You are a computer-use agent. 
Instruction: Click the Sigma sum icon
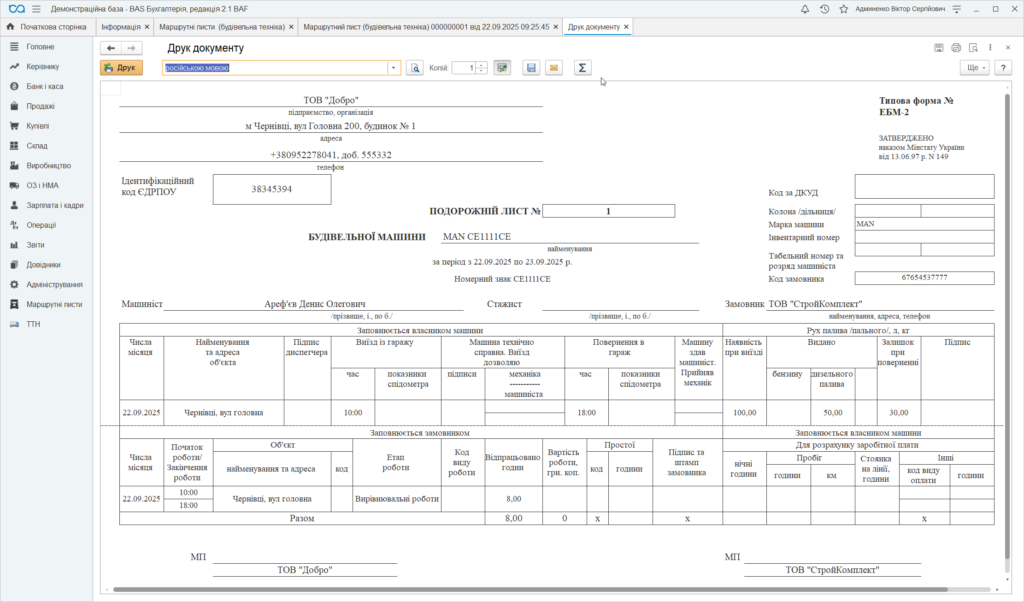(582, 68)
